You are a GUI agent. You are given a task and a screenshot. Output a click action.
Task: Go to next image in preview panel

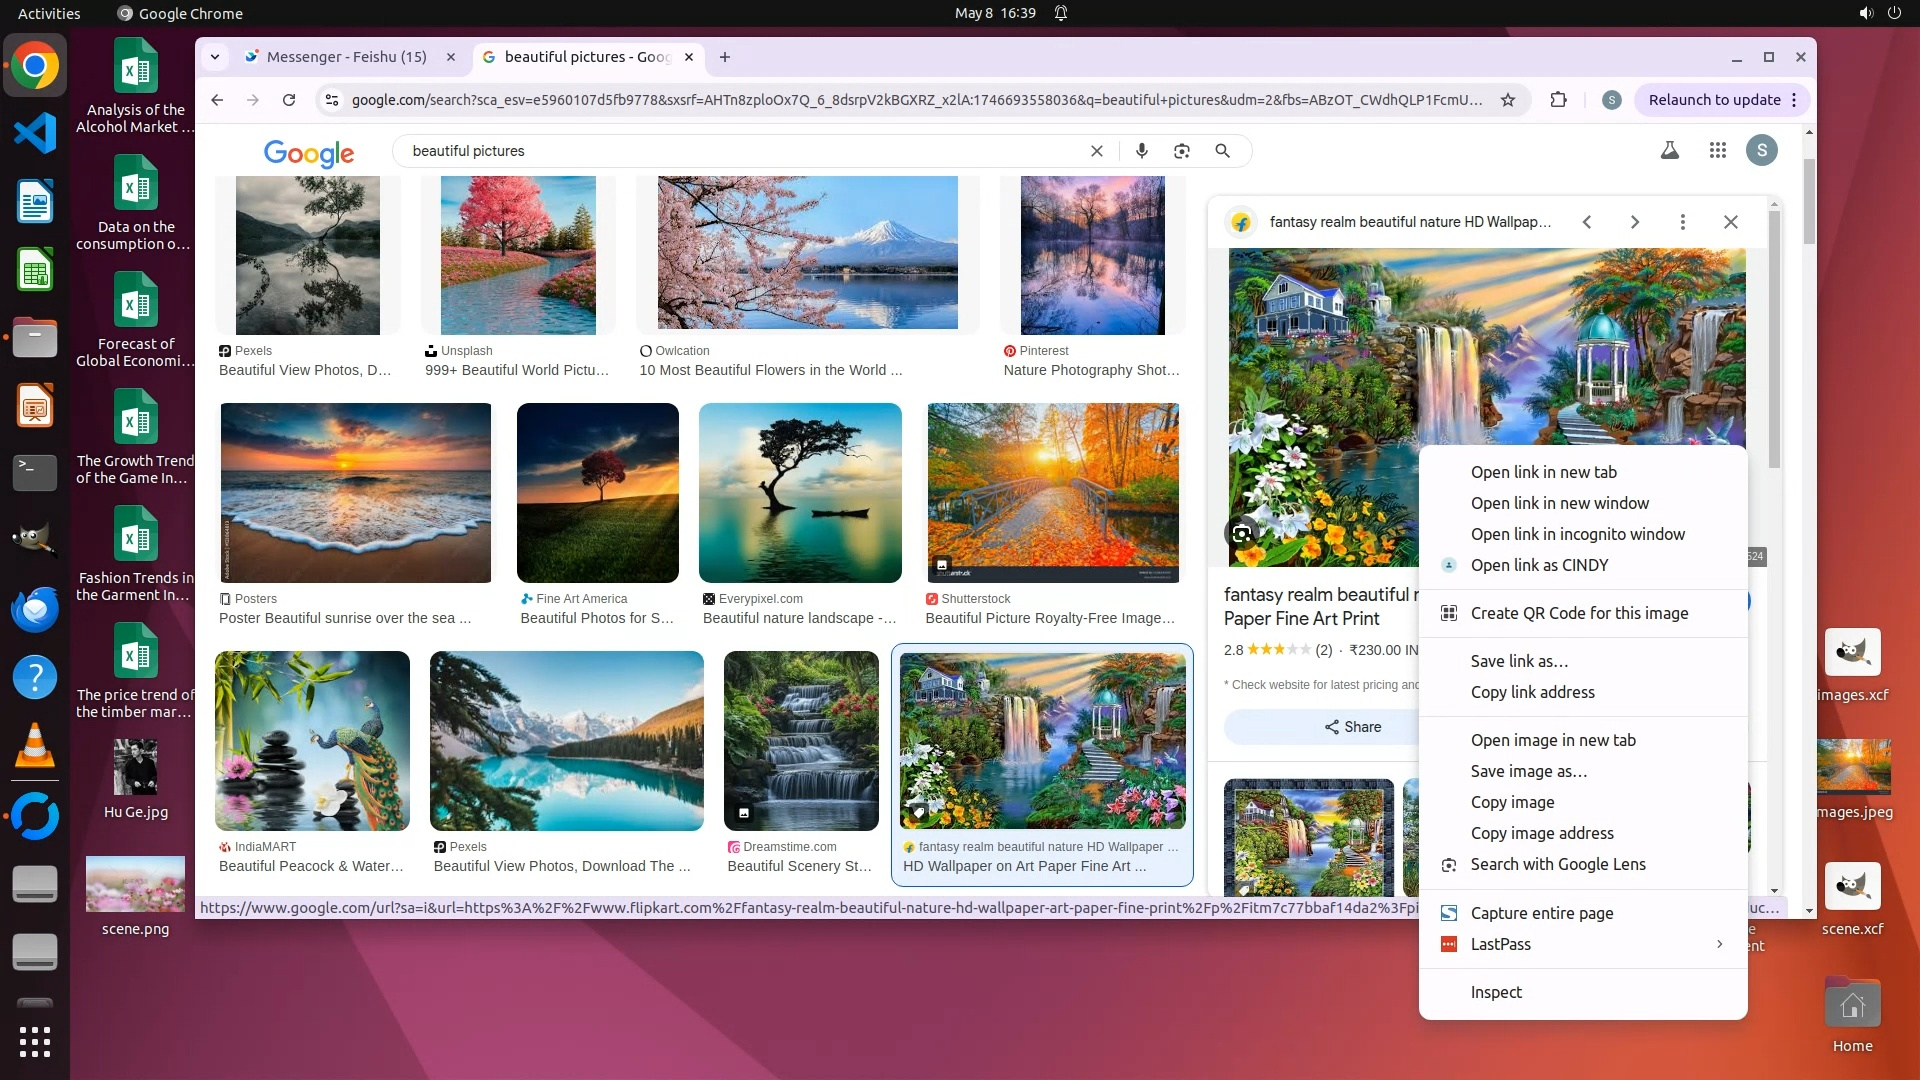click(1634, 222)
